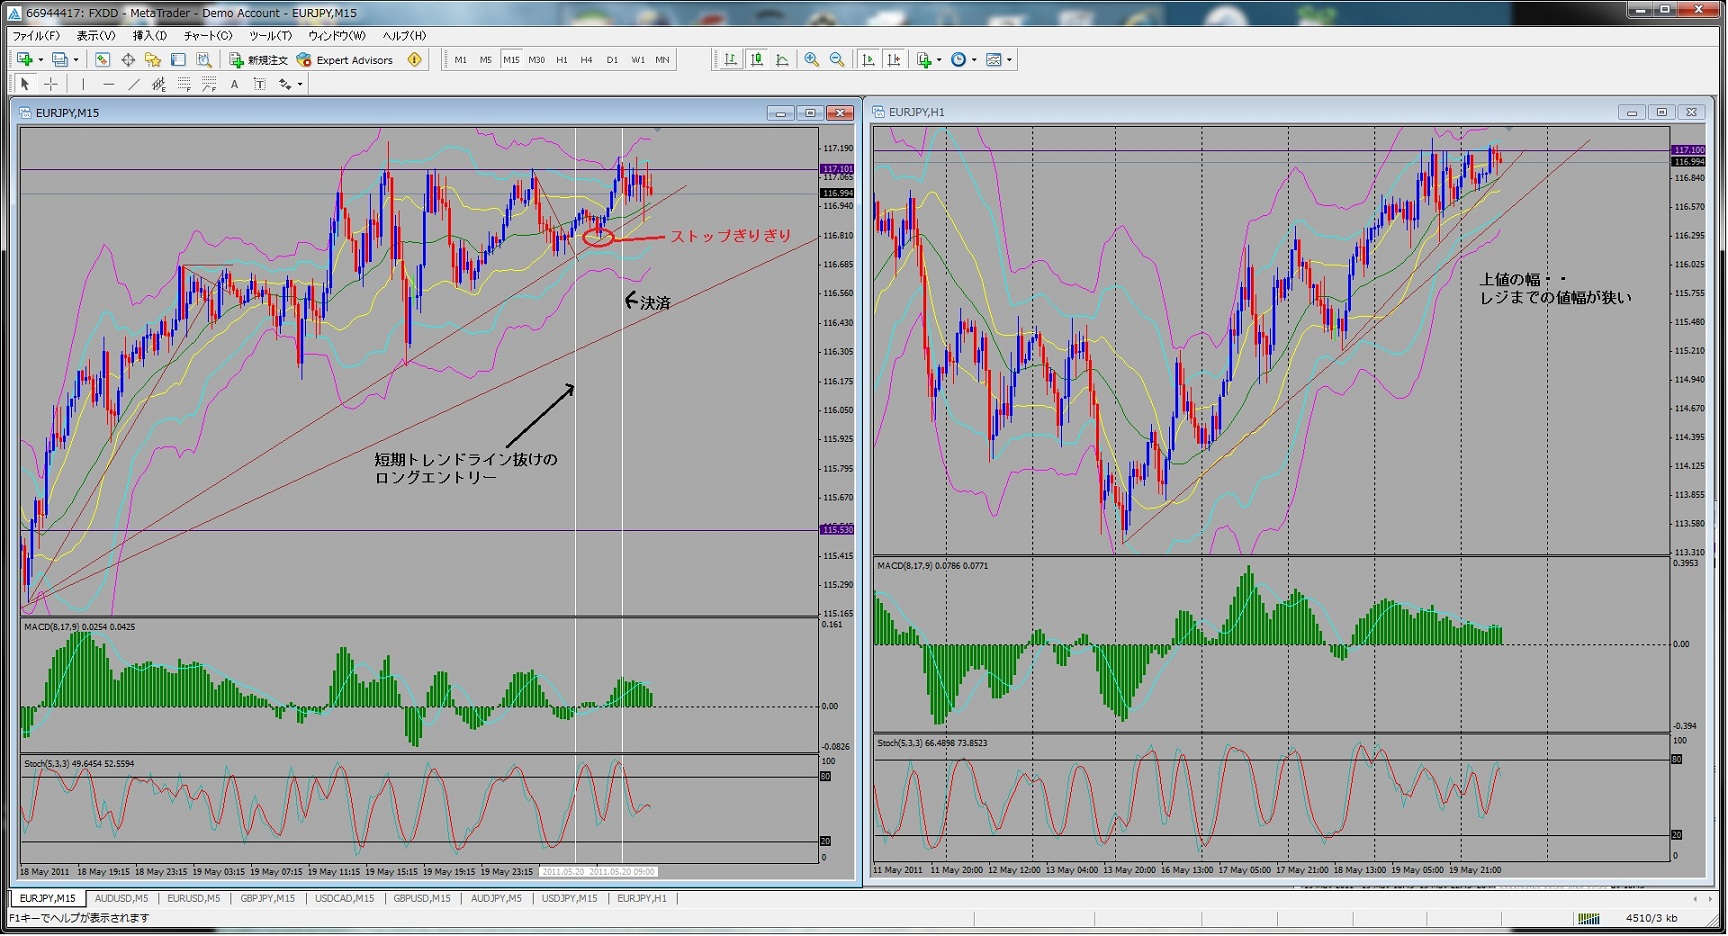1728x936 pixels.
Task: Open the チャート(C) menu
Action: (x=208, y=36)
